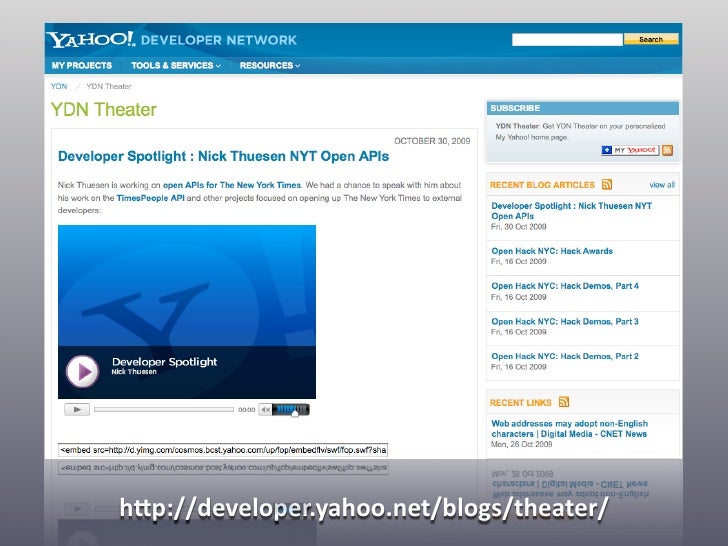The width and height of the screenshot is (728, 546).
Task: Click the Mon, 26 Oct 2009 date text
Action: click(x=521, y=444)
